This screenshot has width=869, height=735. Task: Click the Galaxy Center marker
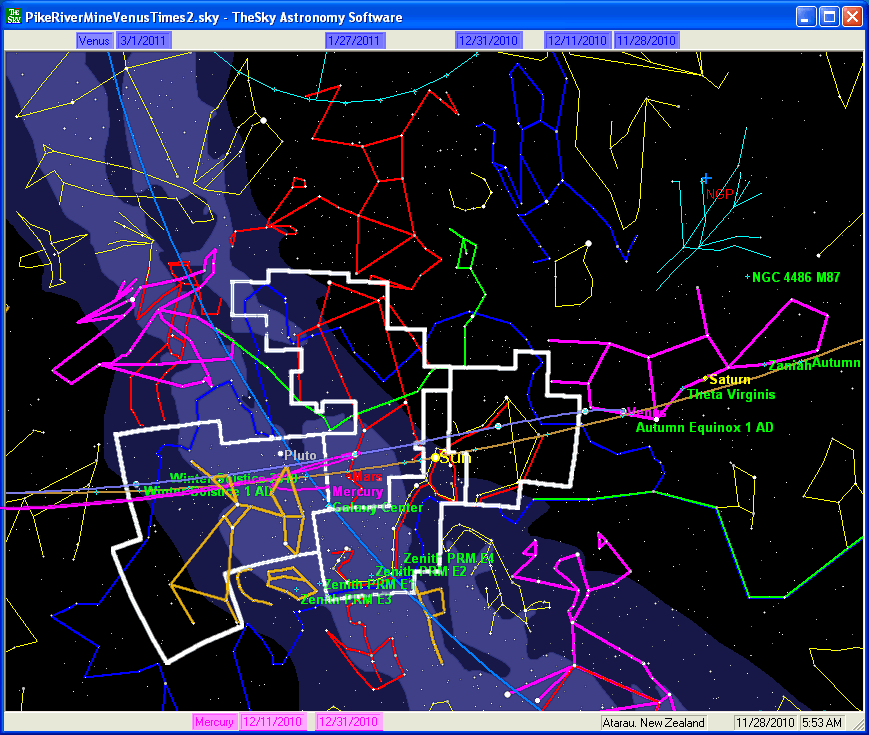[x=329, y=507]
